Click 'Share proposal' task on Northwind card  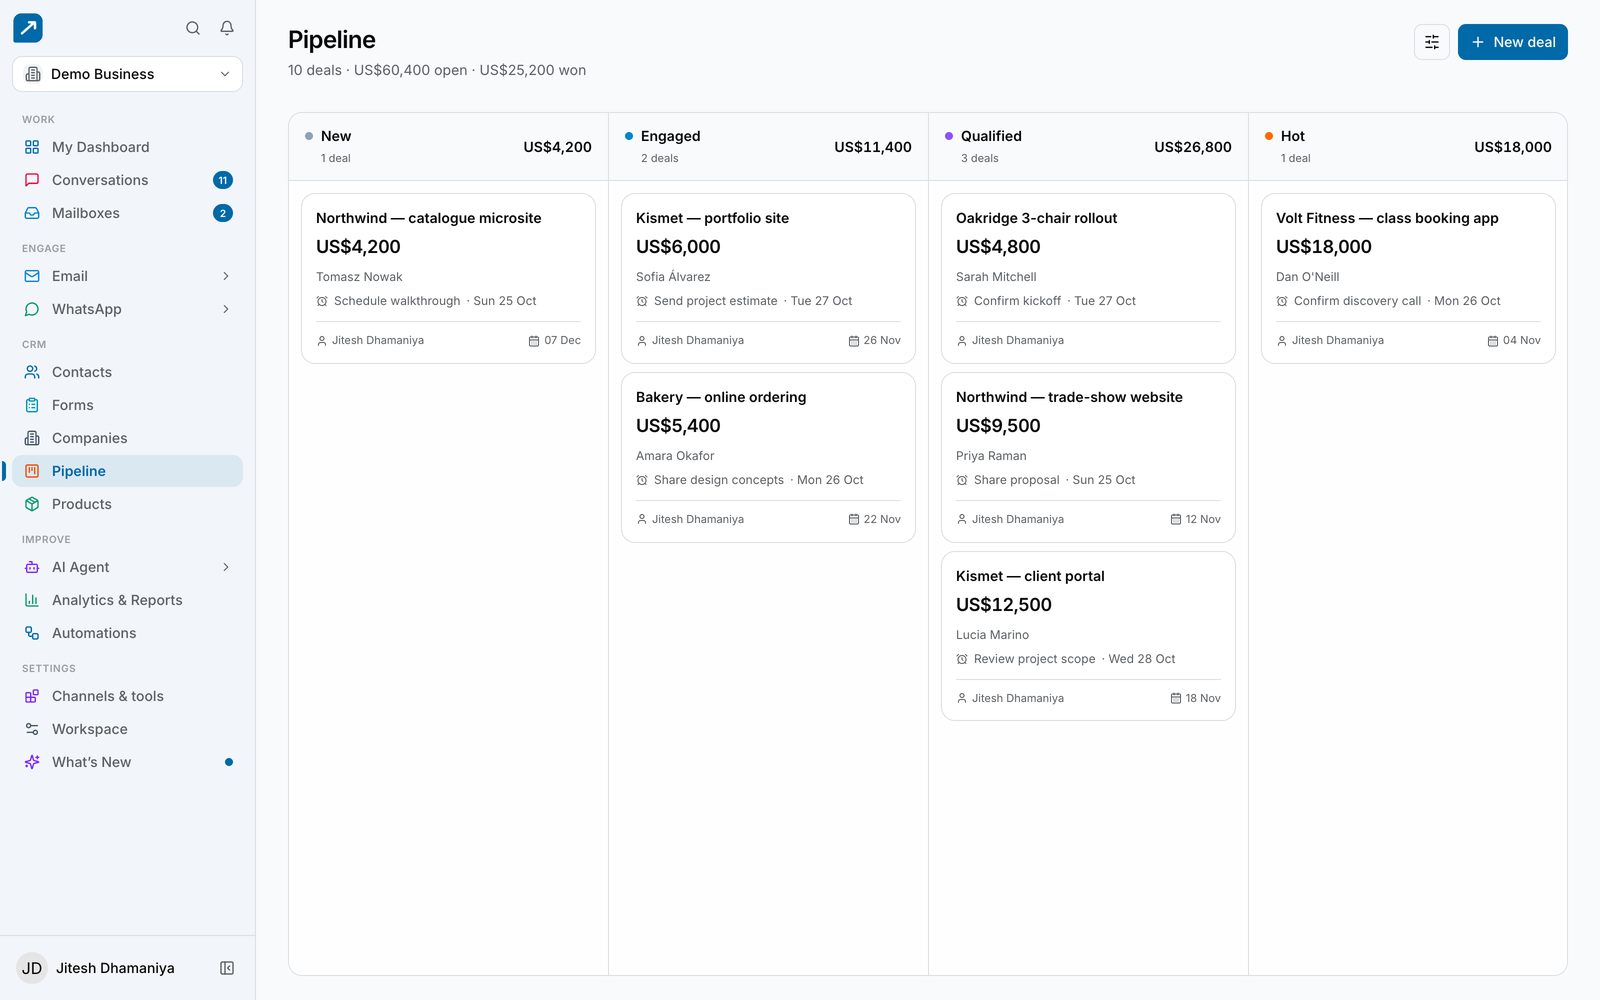click(1016, 480)
